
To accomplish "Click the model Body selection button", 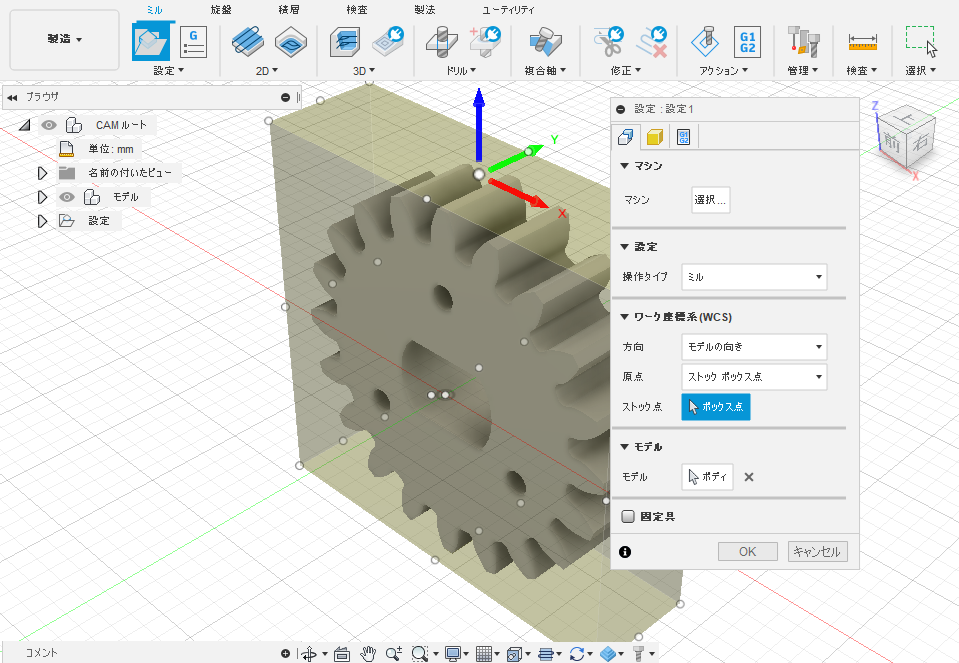I will pyautogui.click(x=707, y=476).
